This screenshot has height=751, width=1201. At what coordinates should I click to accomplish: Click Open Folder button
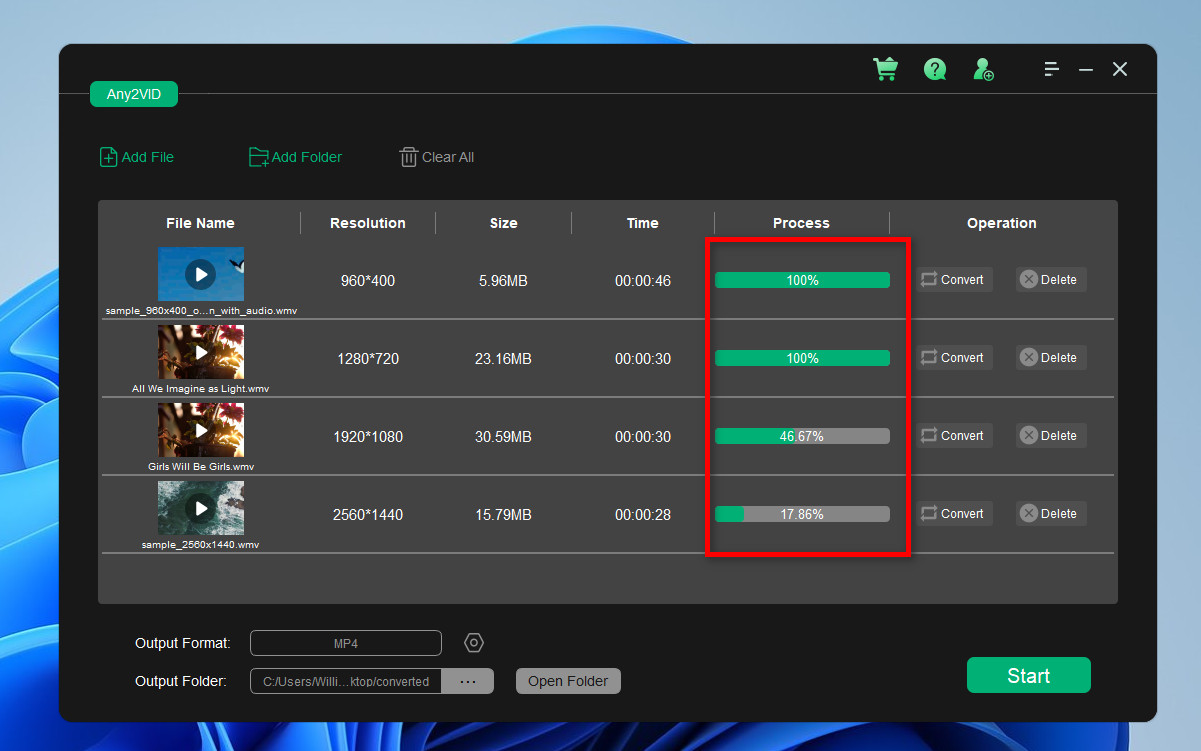point(568,681)
